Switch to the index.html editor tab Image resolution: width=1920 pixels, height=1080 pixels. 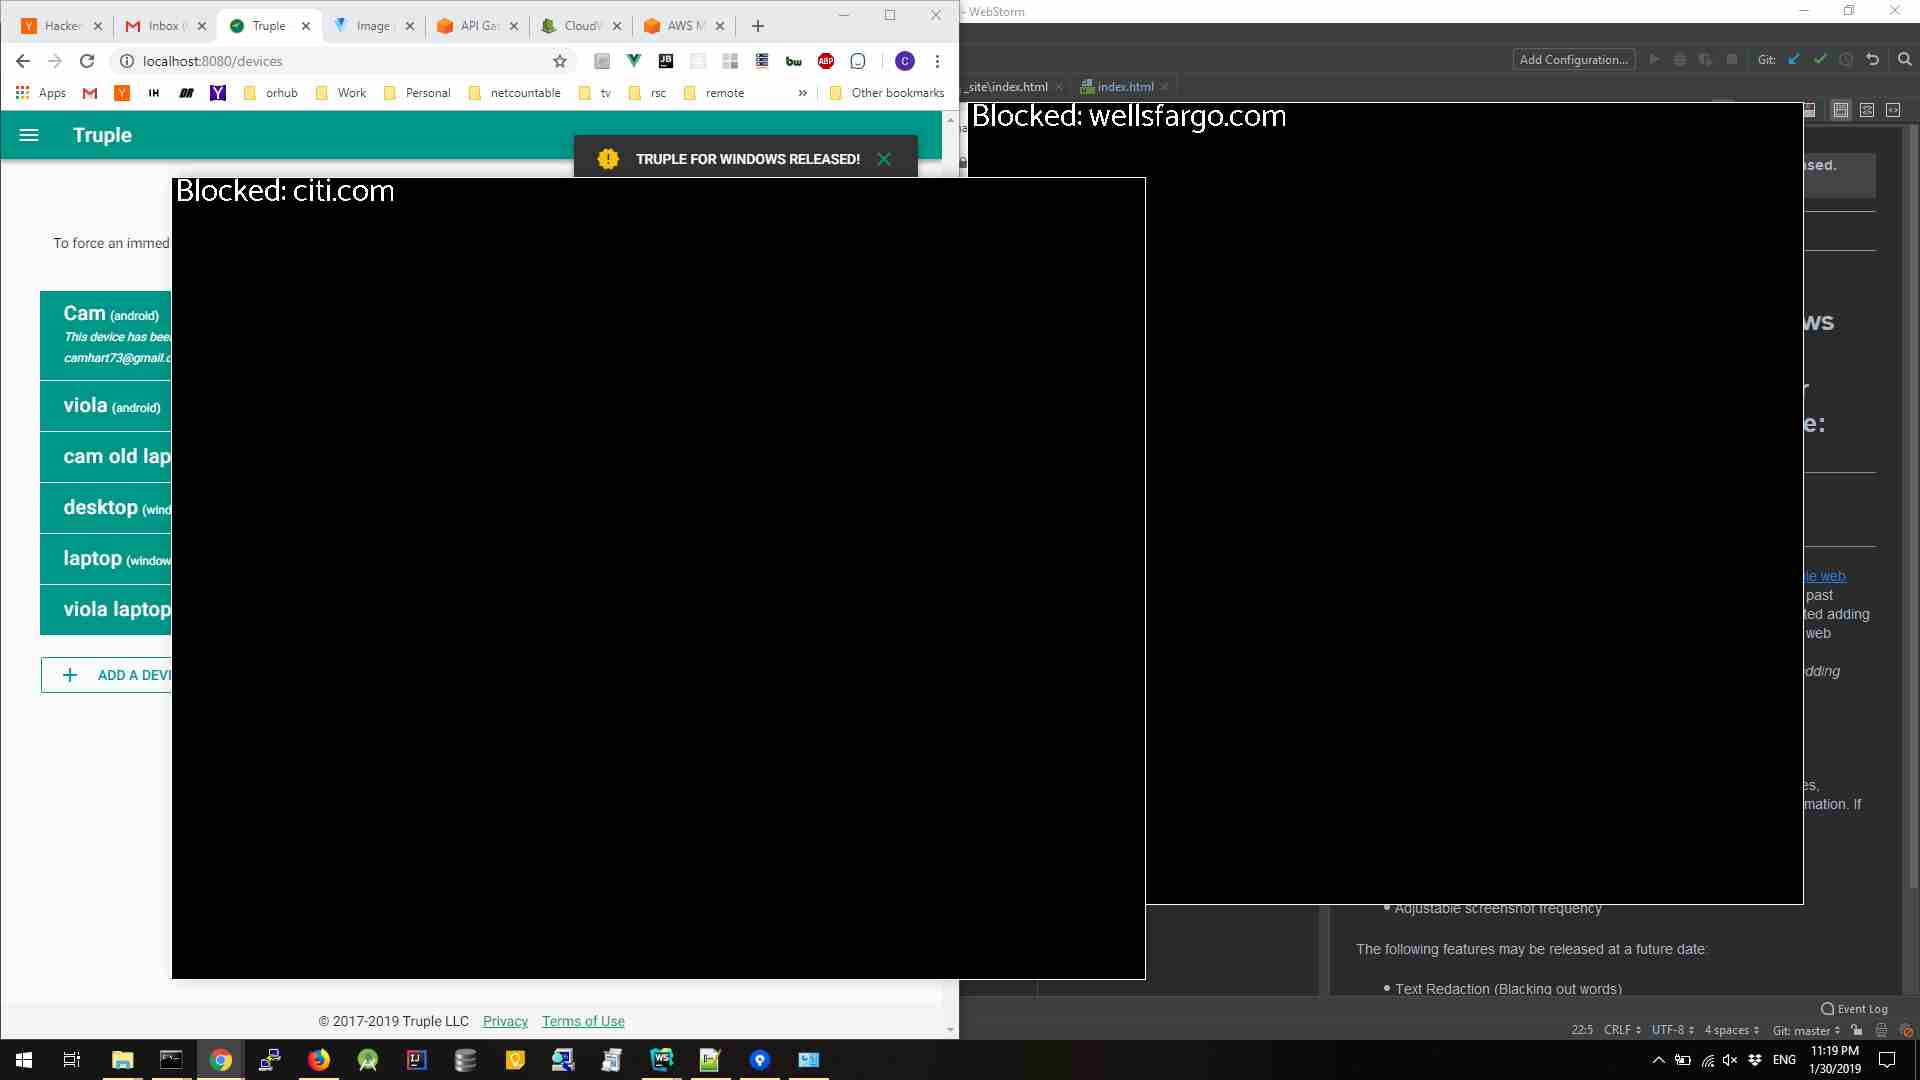click(x=1124, y=87)
